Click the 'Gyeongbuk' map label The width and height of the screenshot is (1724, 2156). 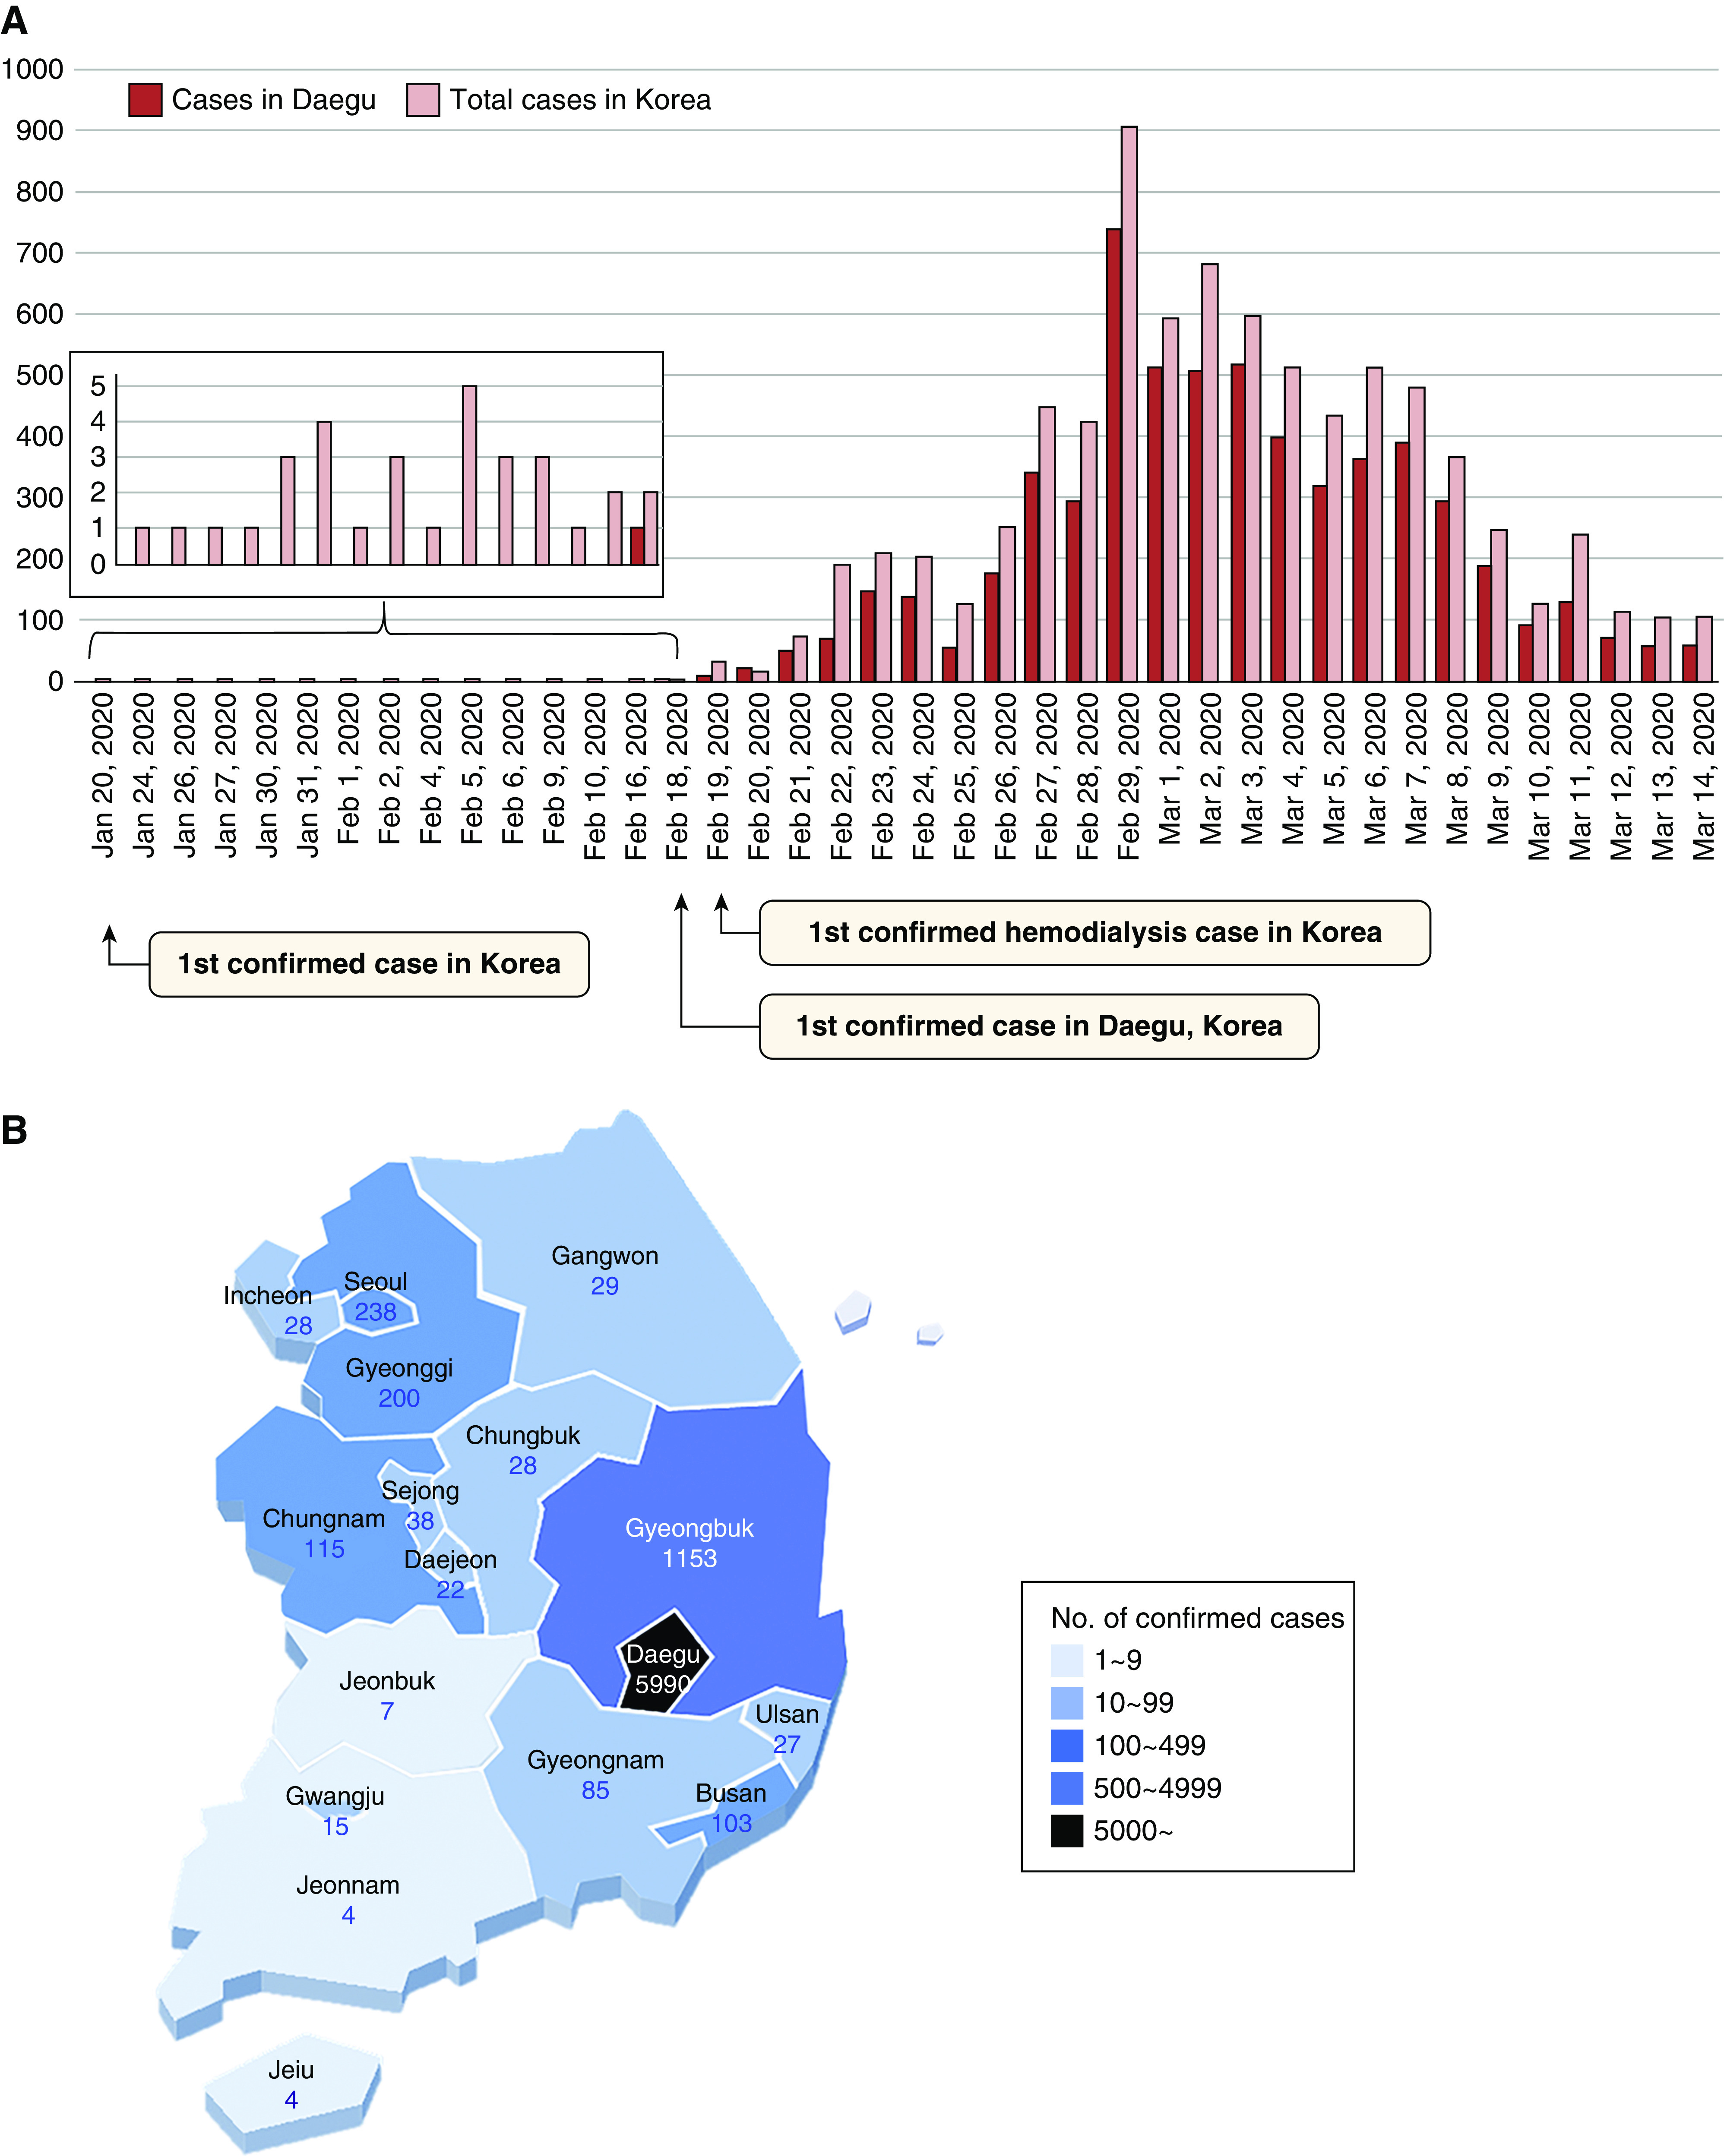point(689,1528)
